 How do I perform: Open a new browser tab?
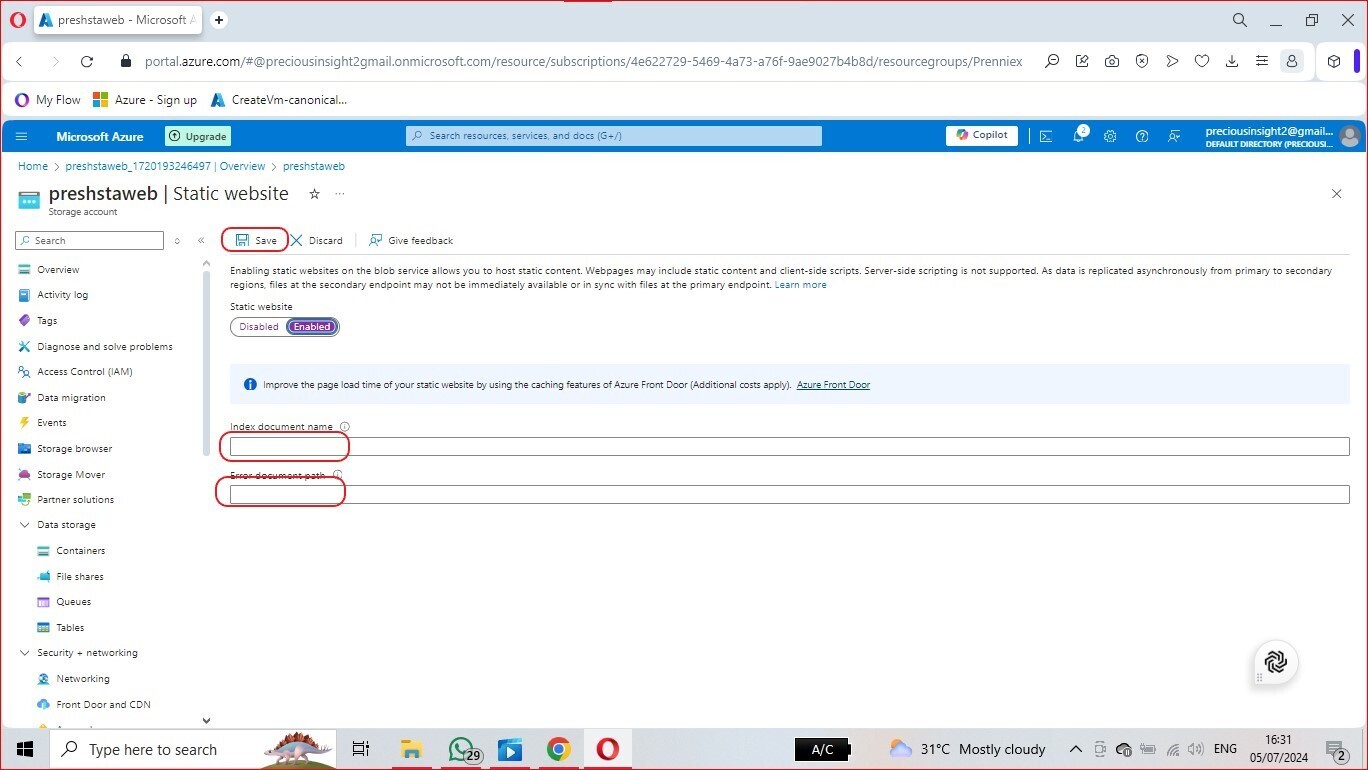(219, 20)
